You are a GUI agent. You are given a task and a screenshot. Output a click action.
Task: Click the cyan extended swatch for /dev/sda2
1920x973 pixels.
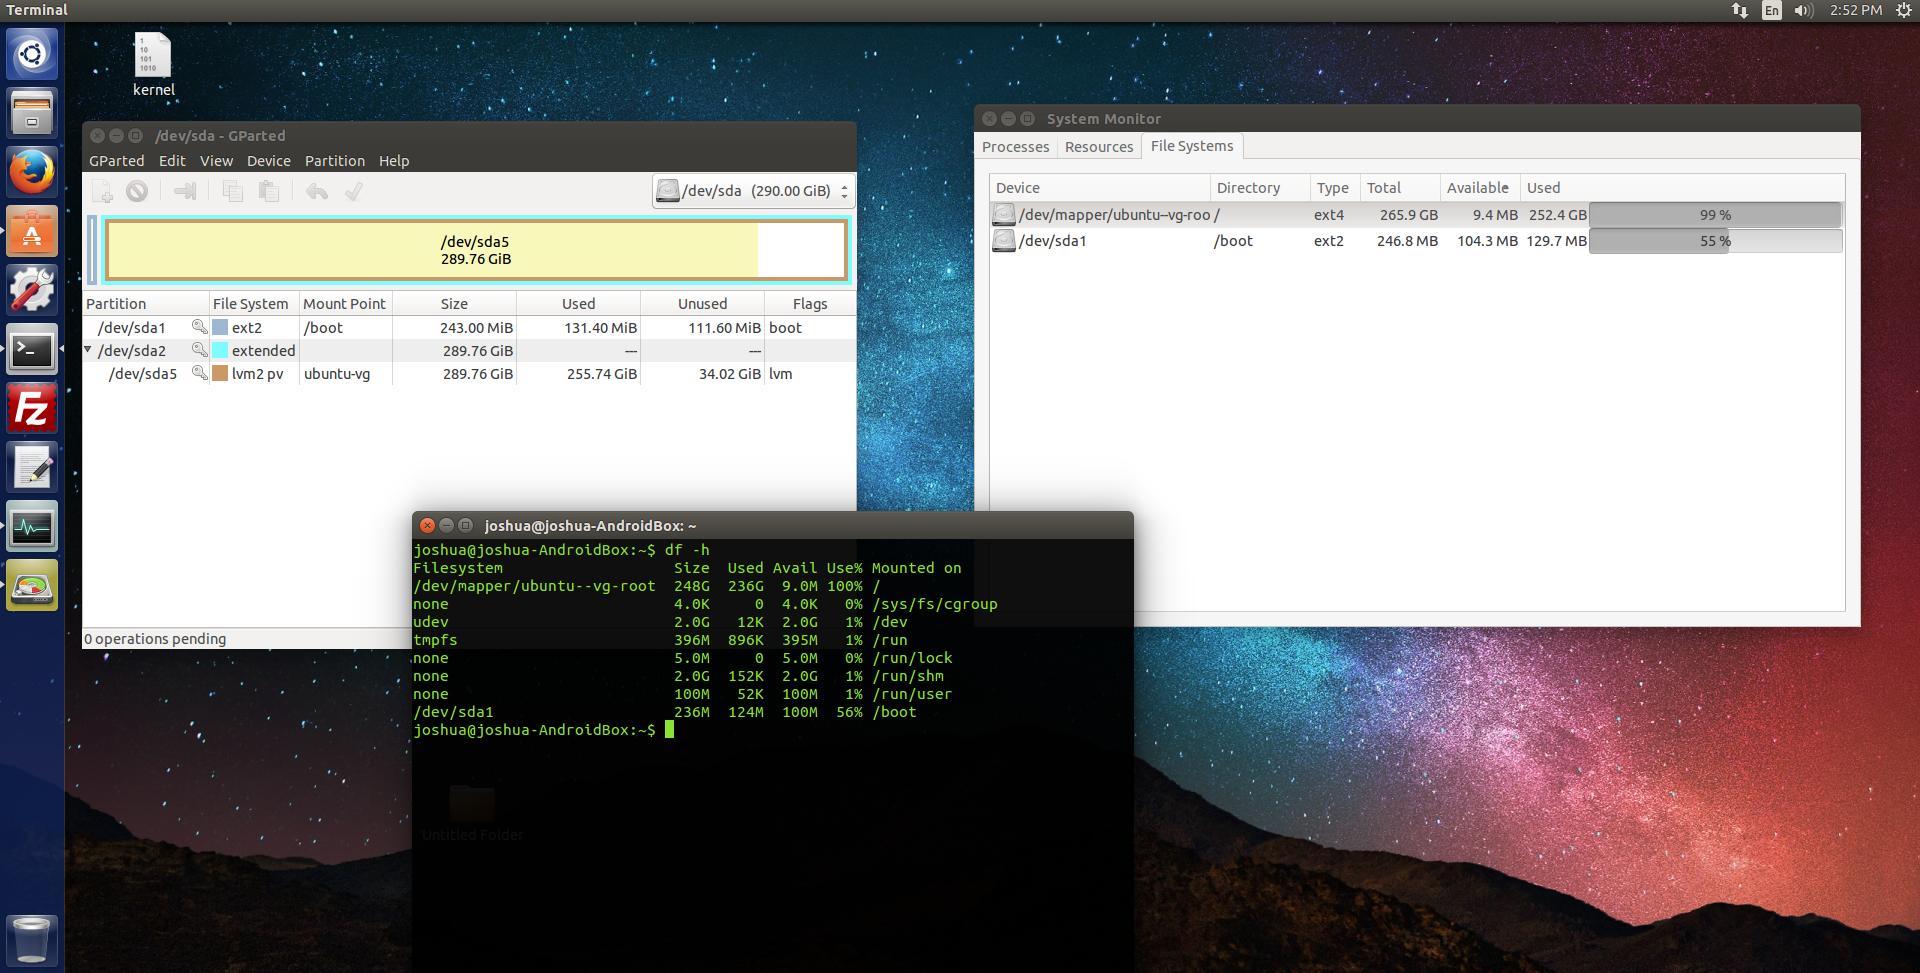click(x=220, y=350)
